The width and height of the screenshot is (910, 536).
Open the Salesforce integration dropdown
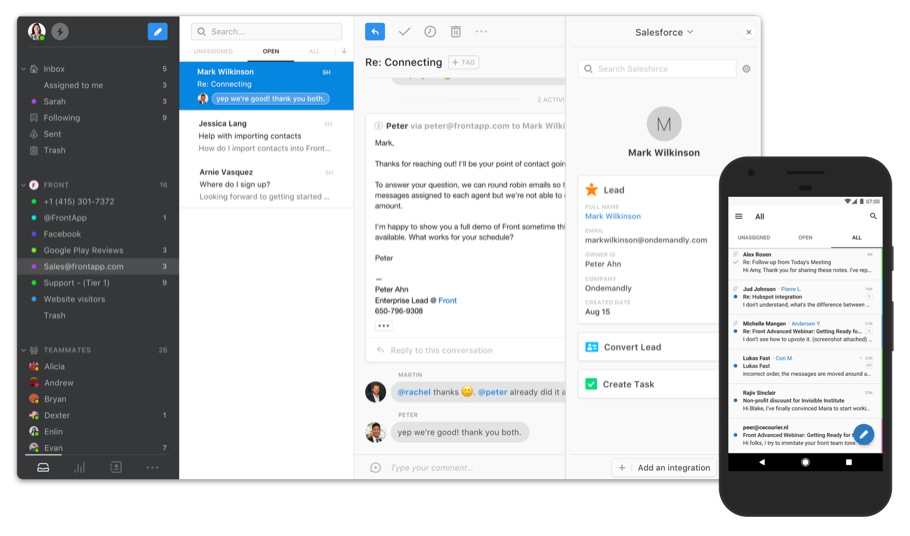[664, 32]
